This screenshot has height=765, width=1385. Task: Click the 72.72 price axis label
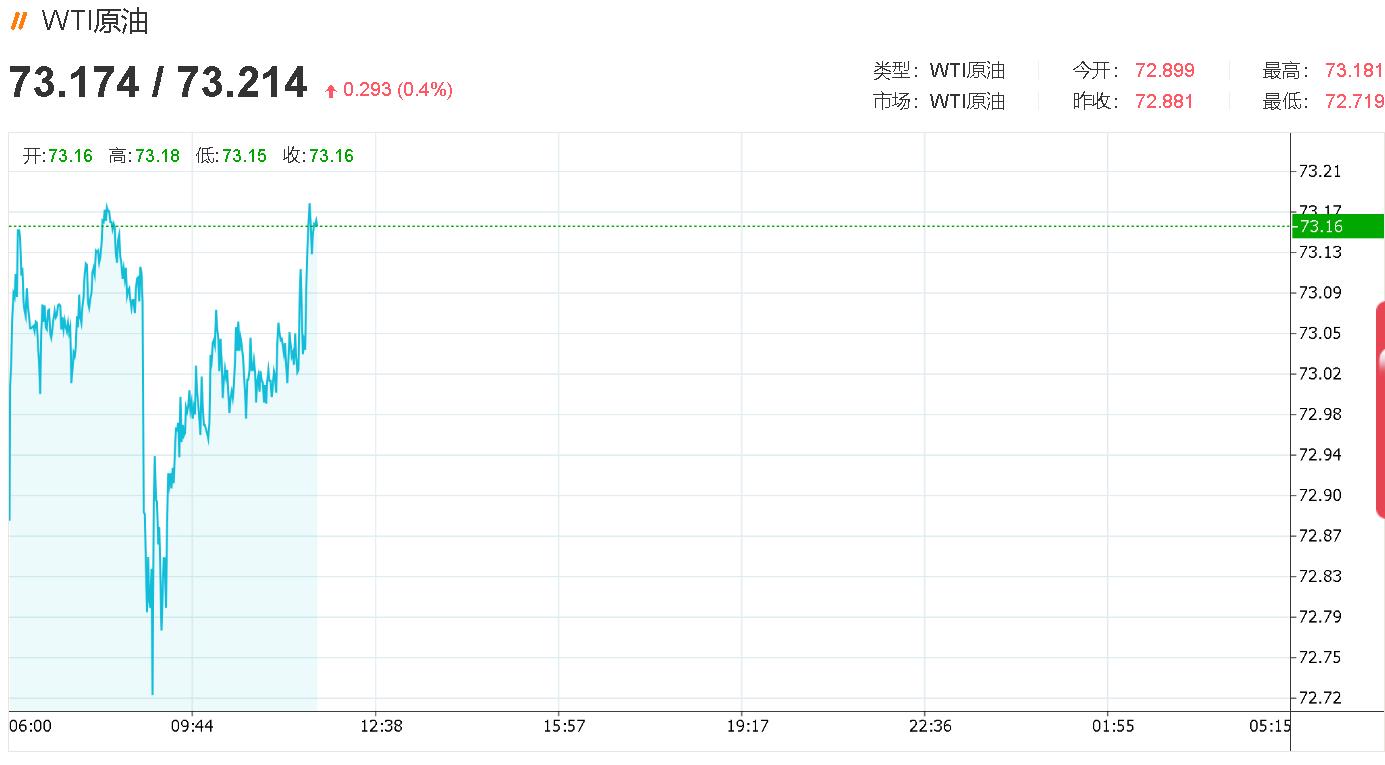(1319, 697)
